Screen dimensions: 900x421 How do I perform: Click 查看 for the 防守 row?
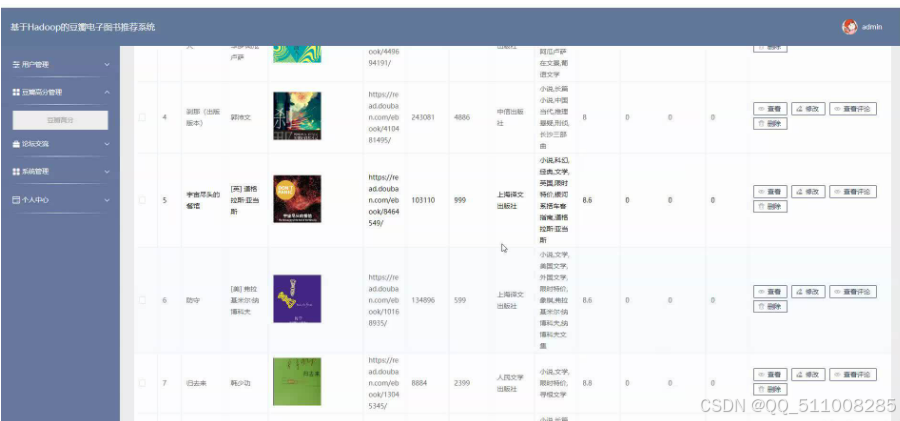click(x=770, y=292)
